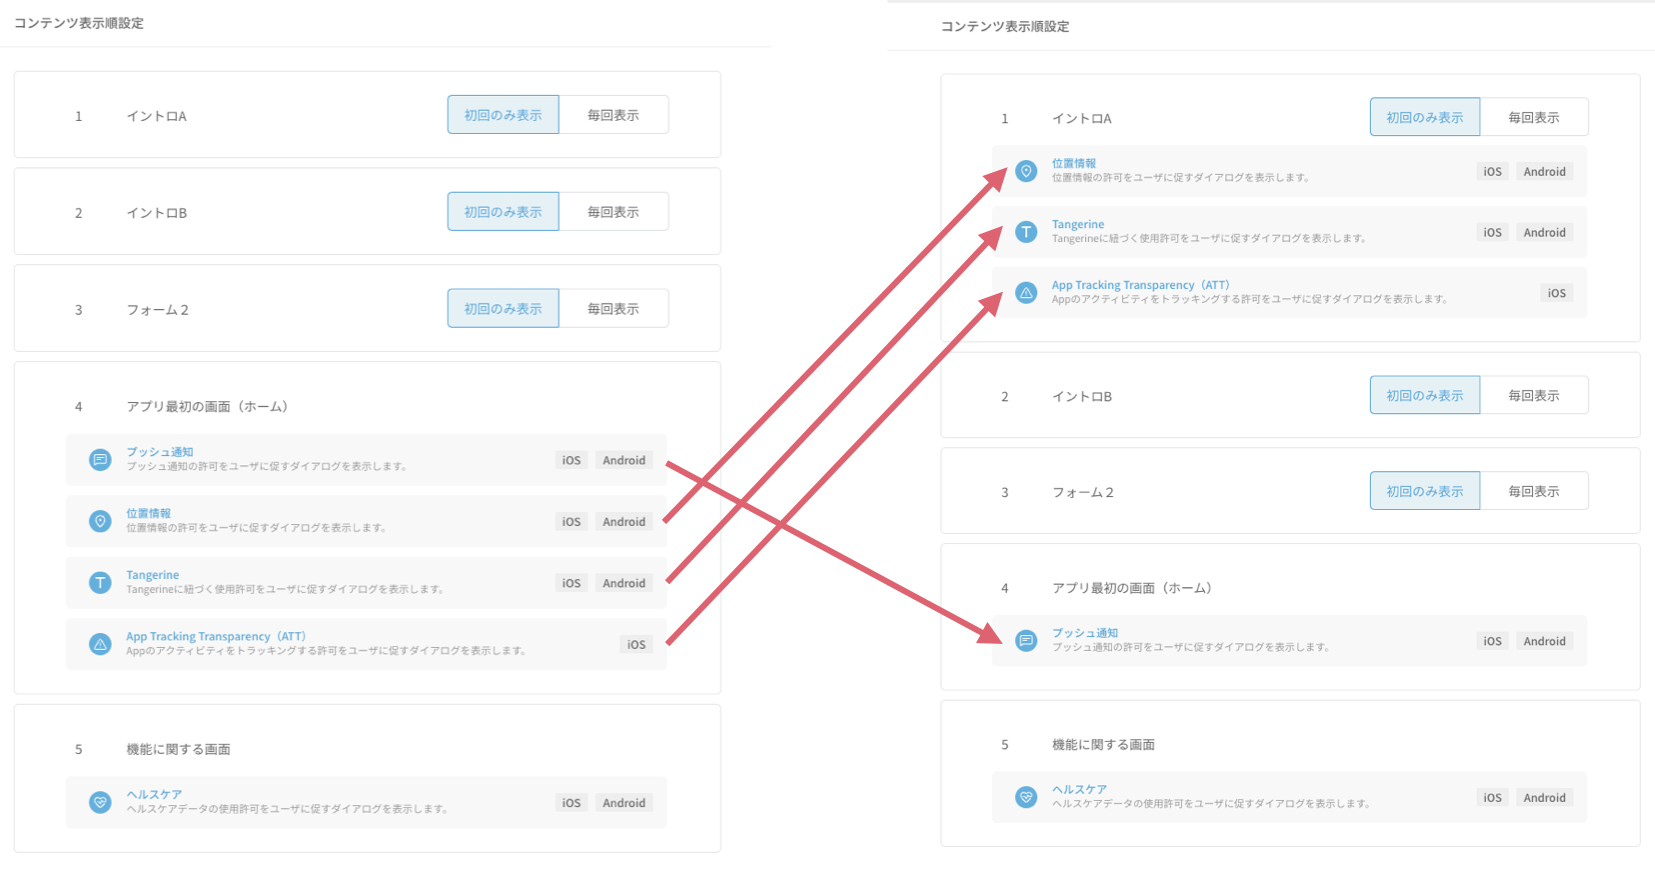1655x869 pixels.
Task: Click iOS tag on 位置情報 row, left panel
Action: (x=571, y=521)
